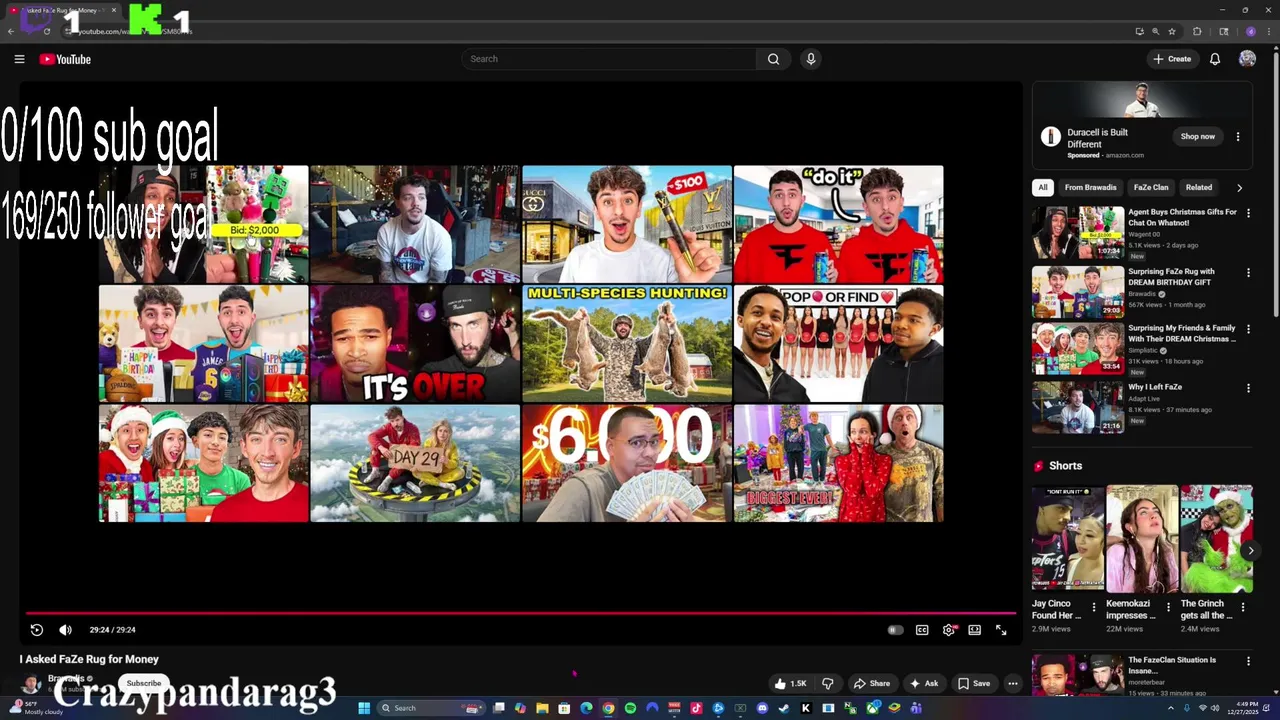1280x720 pixels.
Task: Open the YouTube hamburger guide menu
Action: pyautogui.click(x=19, y=59)
